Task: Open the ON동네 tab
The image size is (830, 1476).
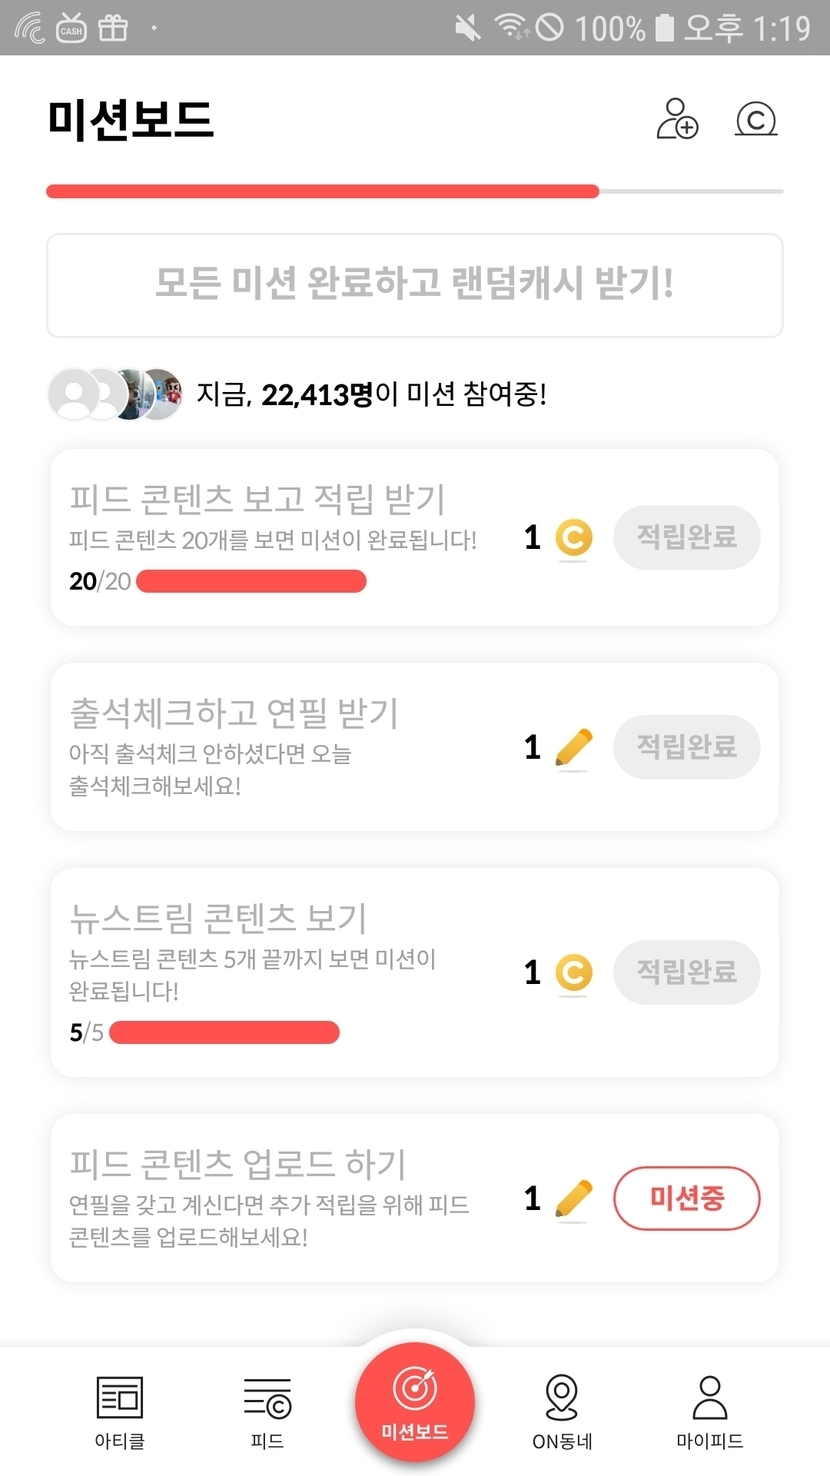Action: (562, 1411)
